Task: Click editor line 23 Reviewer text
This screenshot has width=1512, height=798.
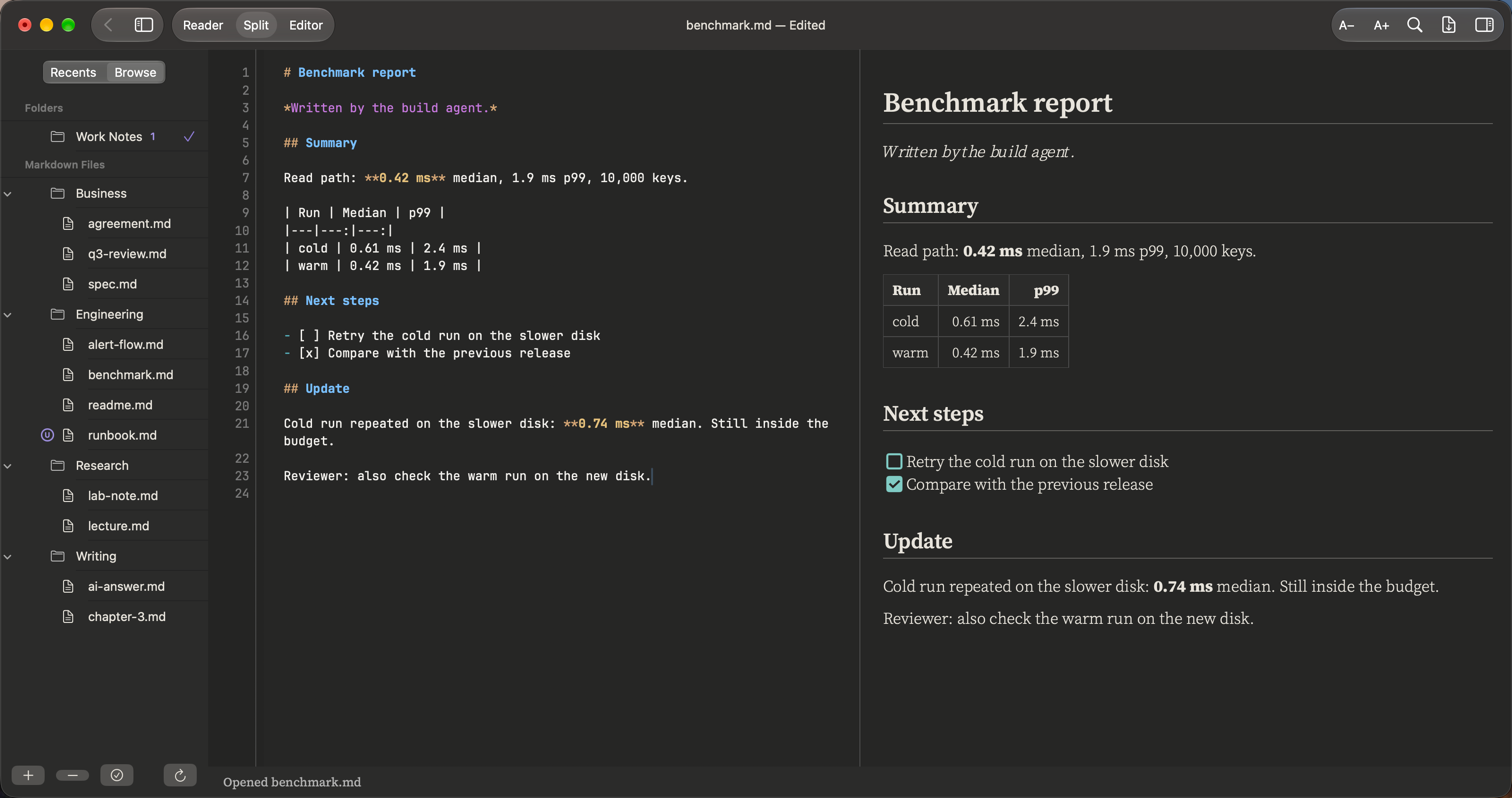Action: 467,476
